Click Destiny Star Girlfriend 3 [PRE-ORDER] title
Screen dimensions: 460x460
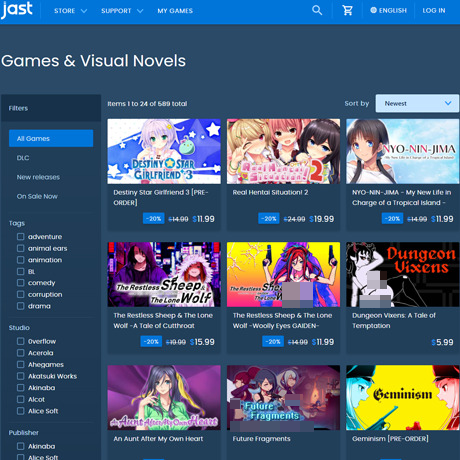[x=161, y=197]
